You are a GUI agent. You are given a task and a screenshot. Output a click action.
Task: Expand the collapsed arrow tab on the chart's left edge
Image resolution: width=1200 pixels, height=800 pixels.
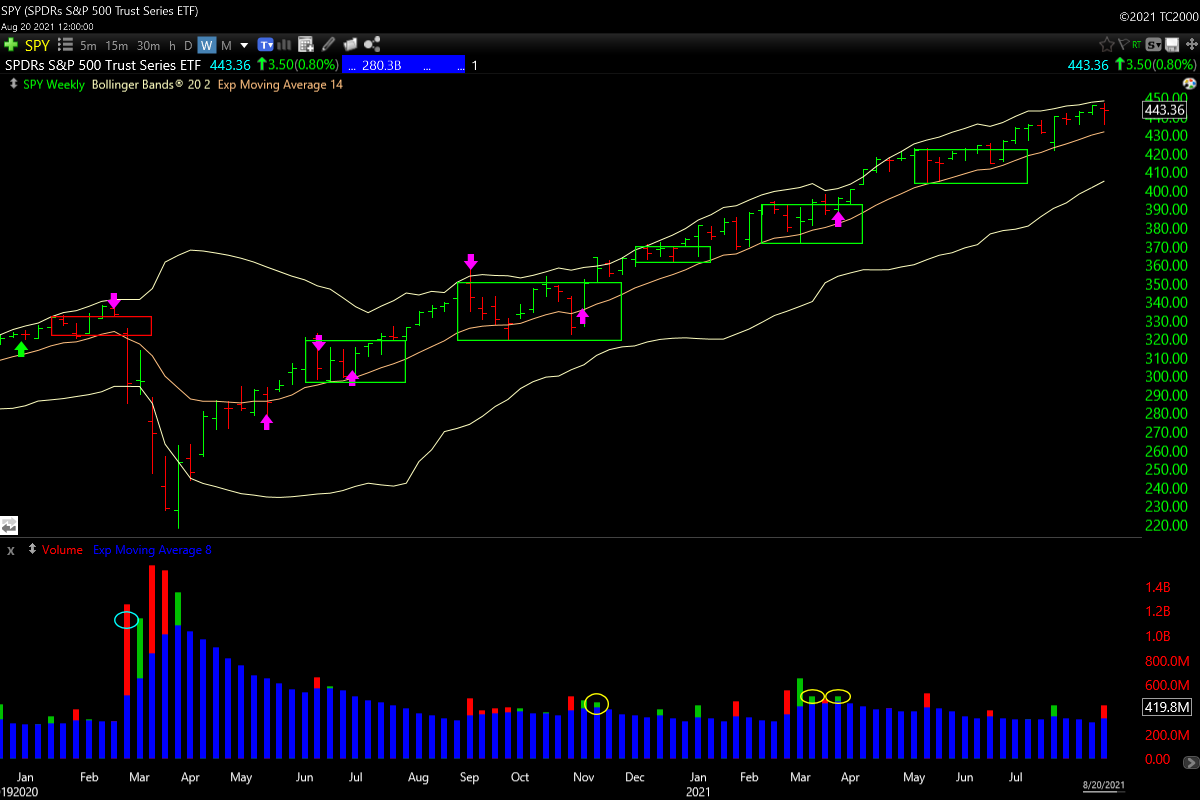coord(9,524)
